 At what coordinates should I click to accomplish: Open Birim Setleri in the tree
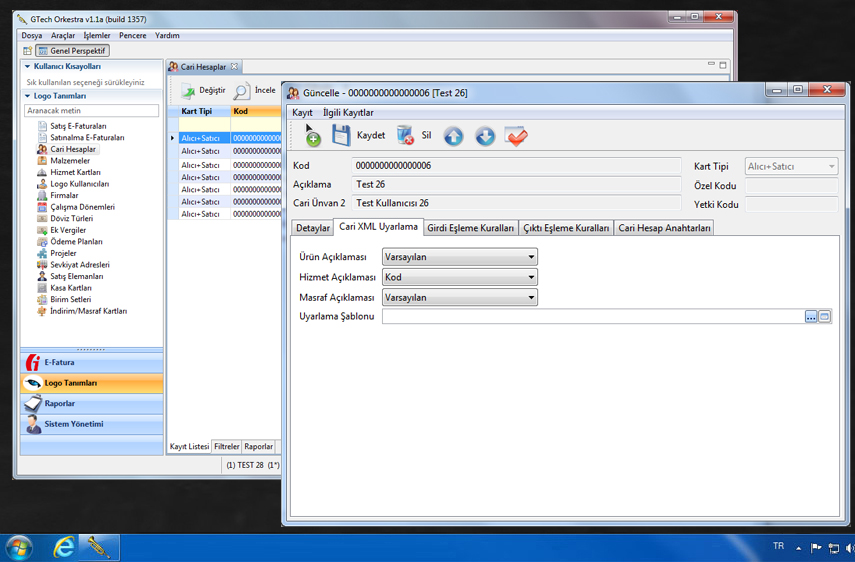click(x=70, y=299)
